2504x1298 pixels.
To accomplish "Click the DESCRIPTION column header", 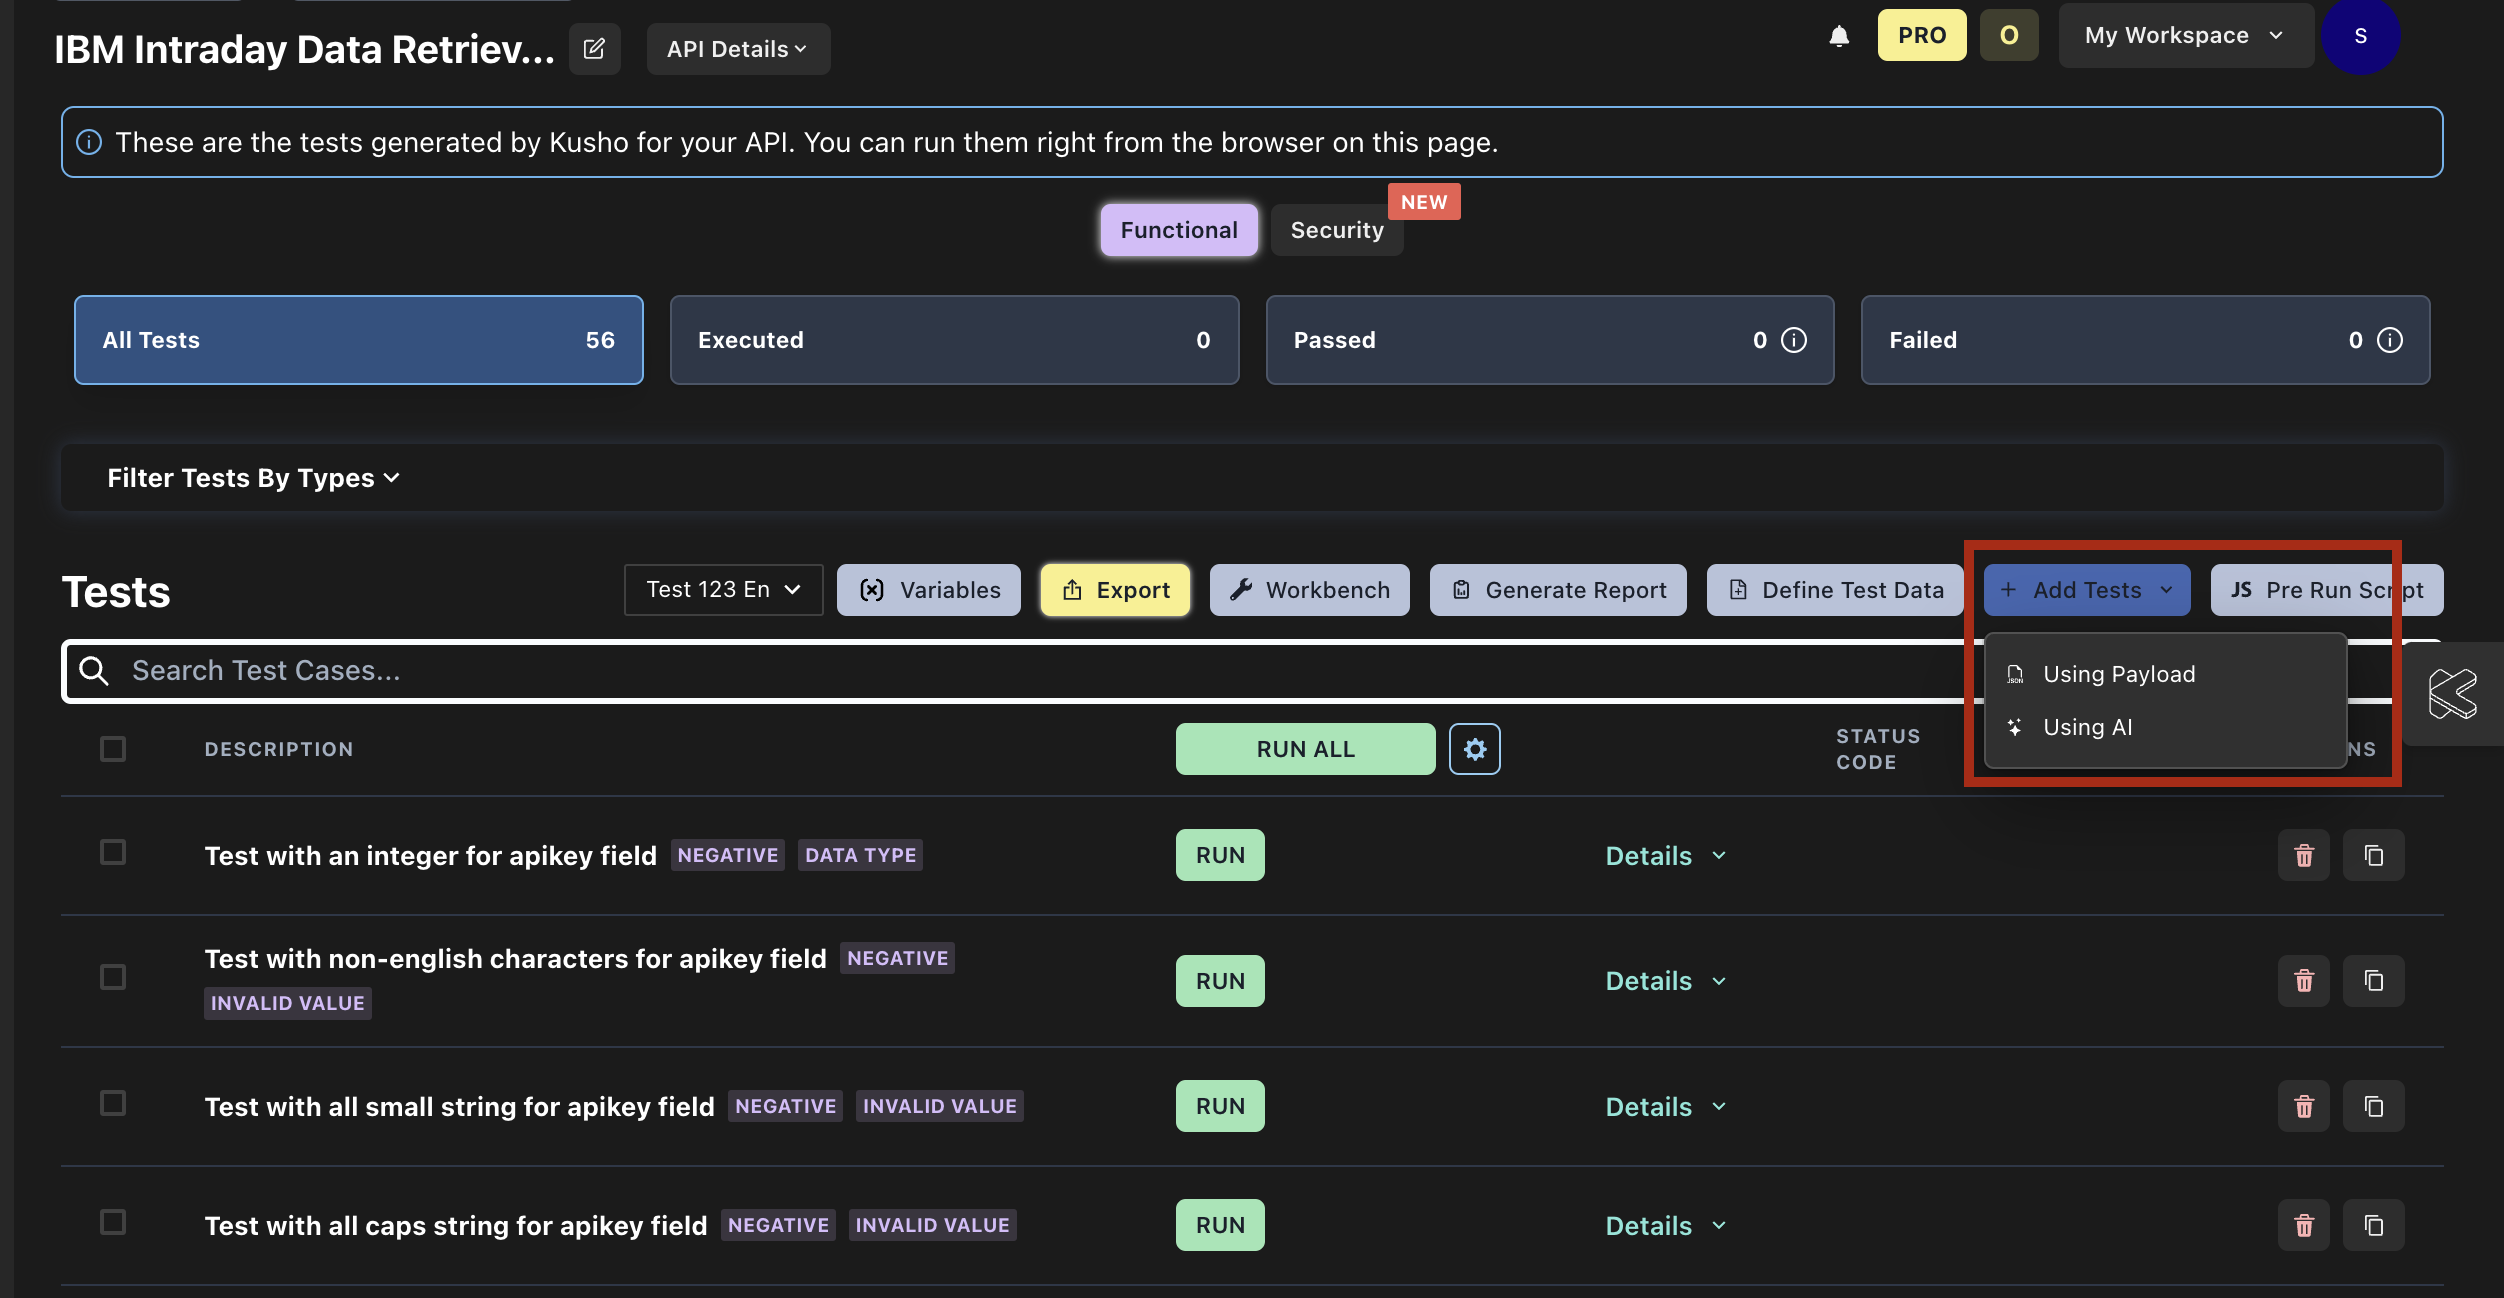I will tap(279, 749).
